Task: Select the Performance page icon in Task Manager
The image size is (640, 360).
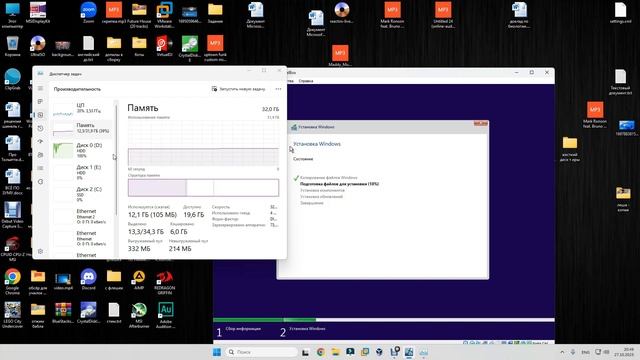Action: pos(40,115)
